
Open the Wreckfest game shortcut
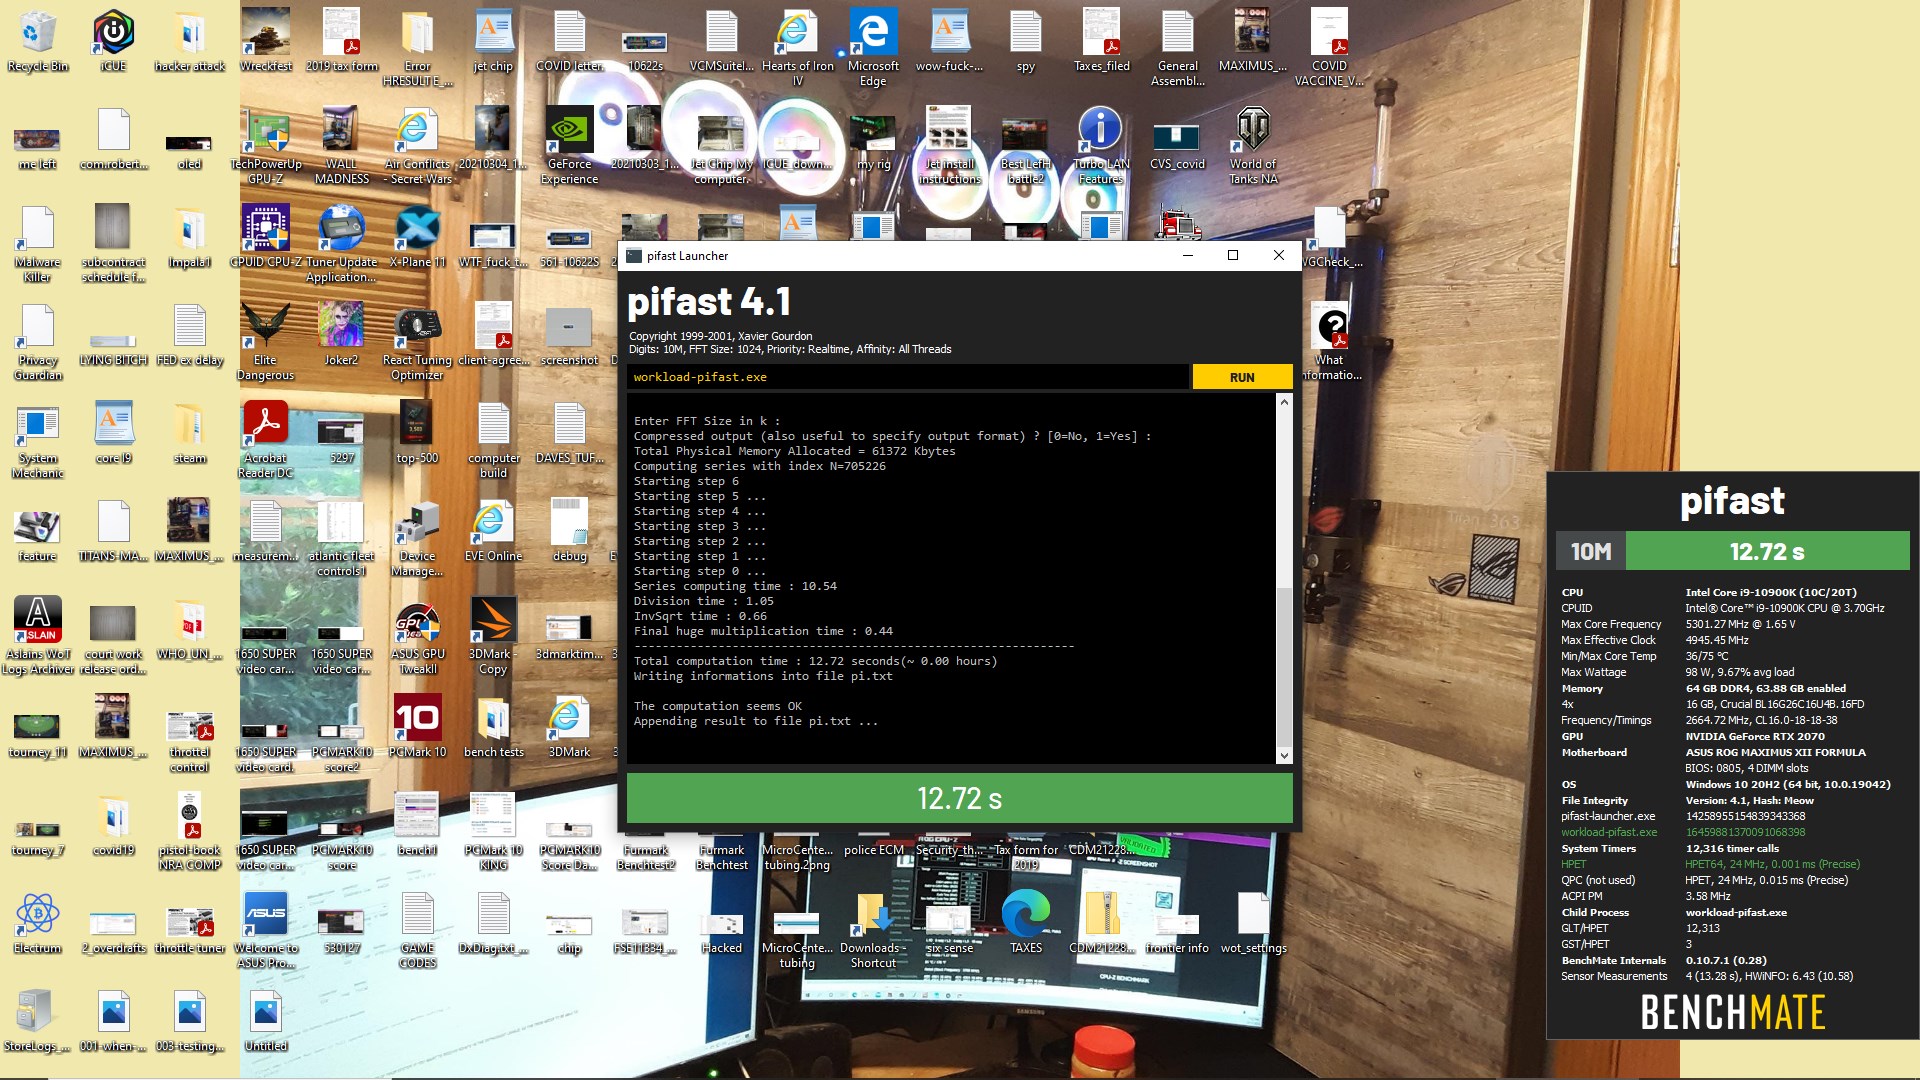(266, 41)
